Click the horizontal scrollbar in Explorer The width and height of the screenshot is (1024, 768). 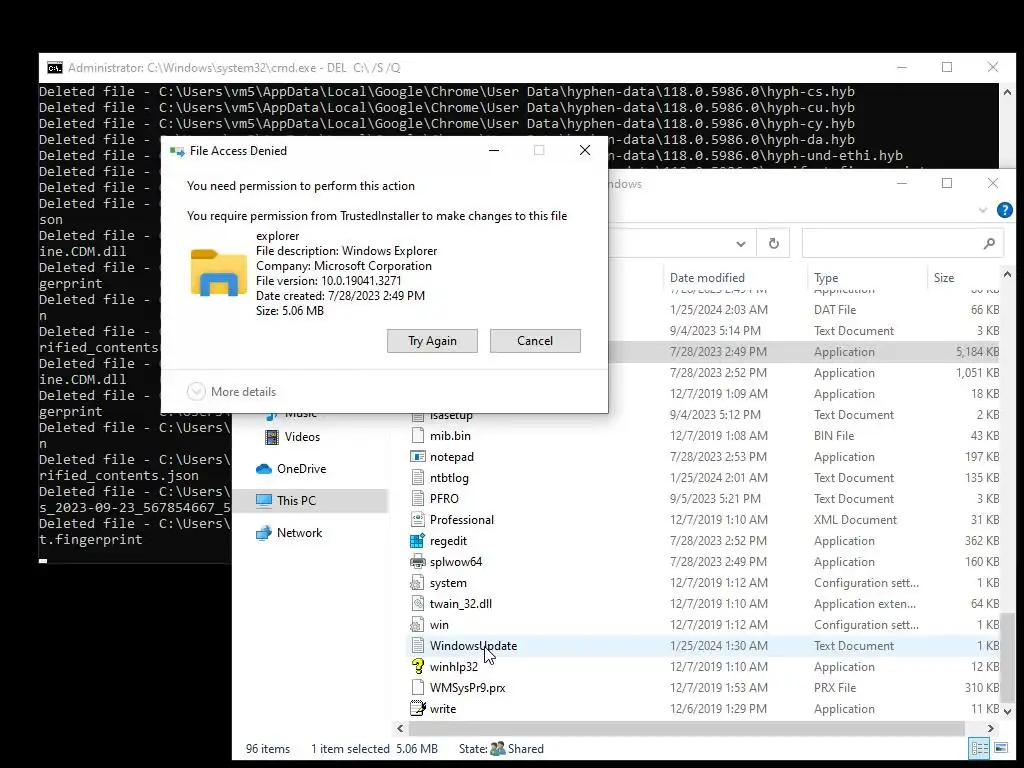686,728
